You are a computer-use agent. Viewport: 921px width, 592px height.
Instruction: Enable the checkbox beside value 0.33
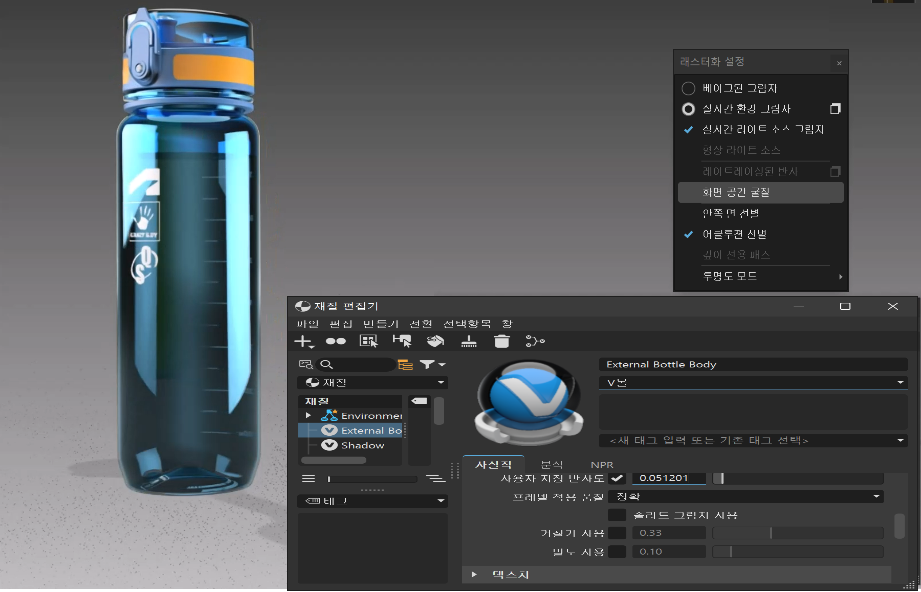[x=617, y=533]
